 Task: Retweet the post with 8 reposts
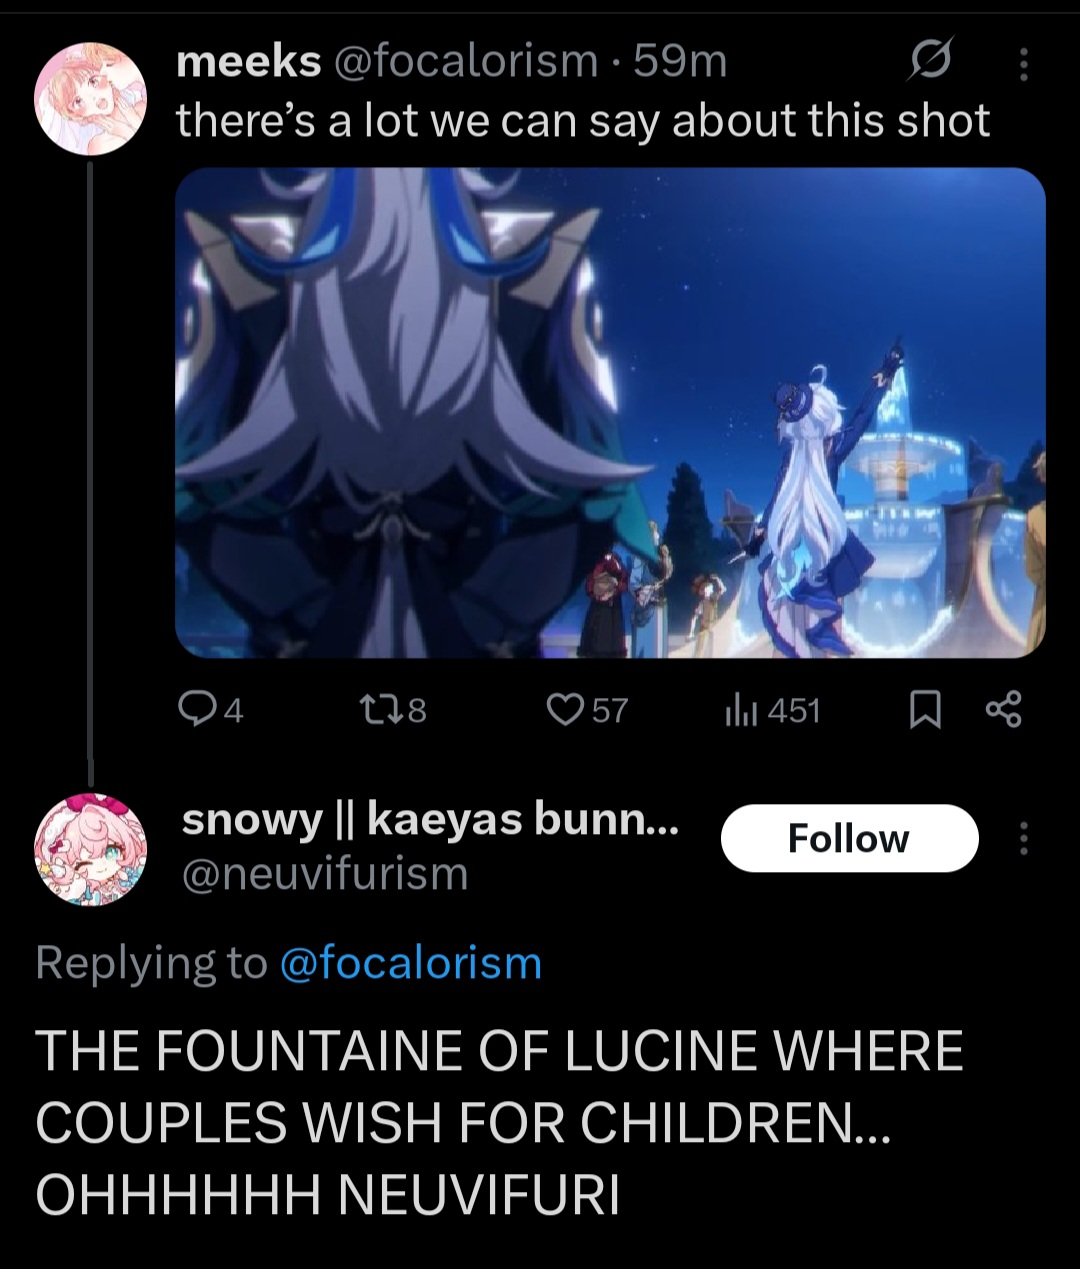click(x=392, y=711)
